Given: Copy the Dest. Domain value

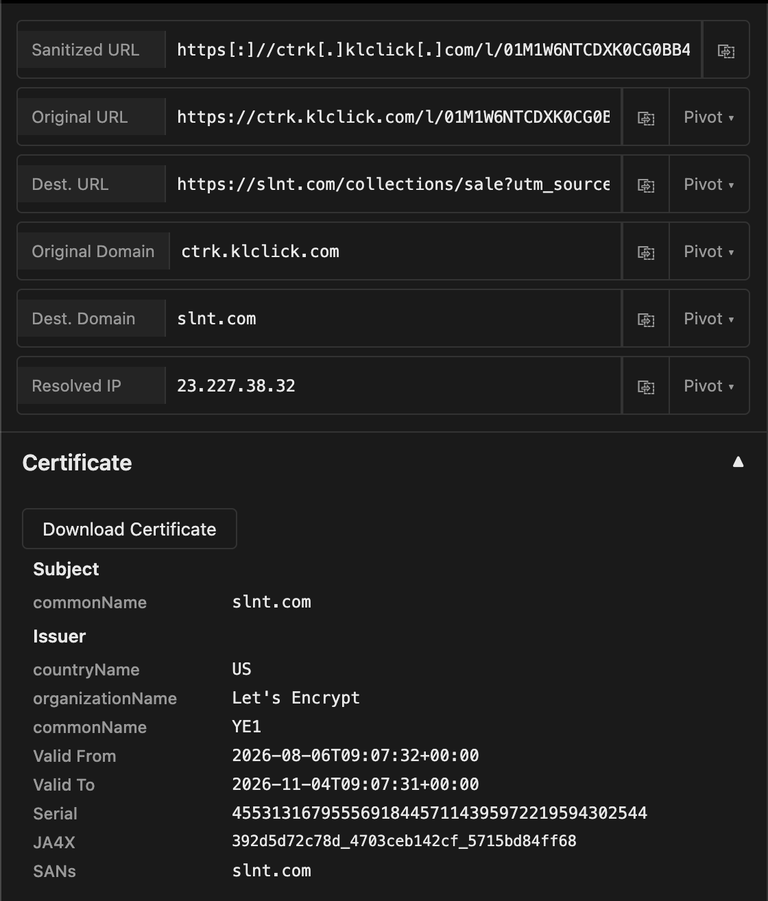Looking at the screenshot, I should point(646,319).
